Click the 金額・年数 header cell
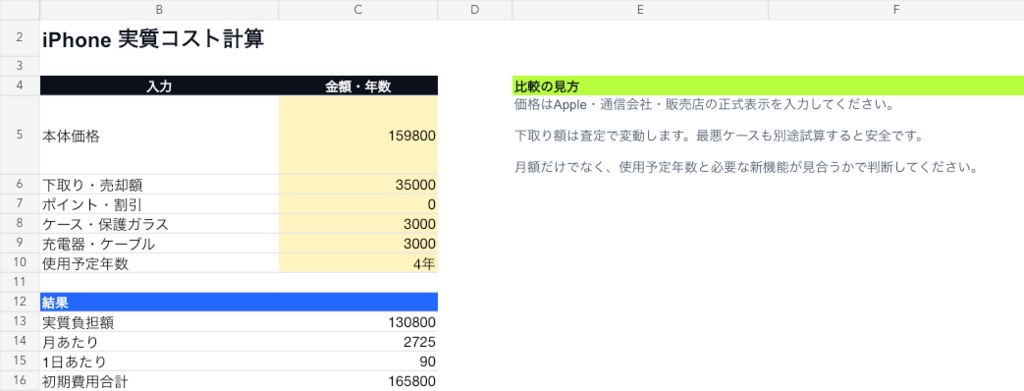 (358, 86)
